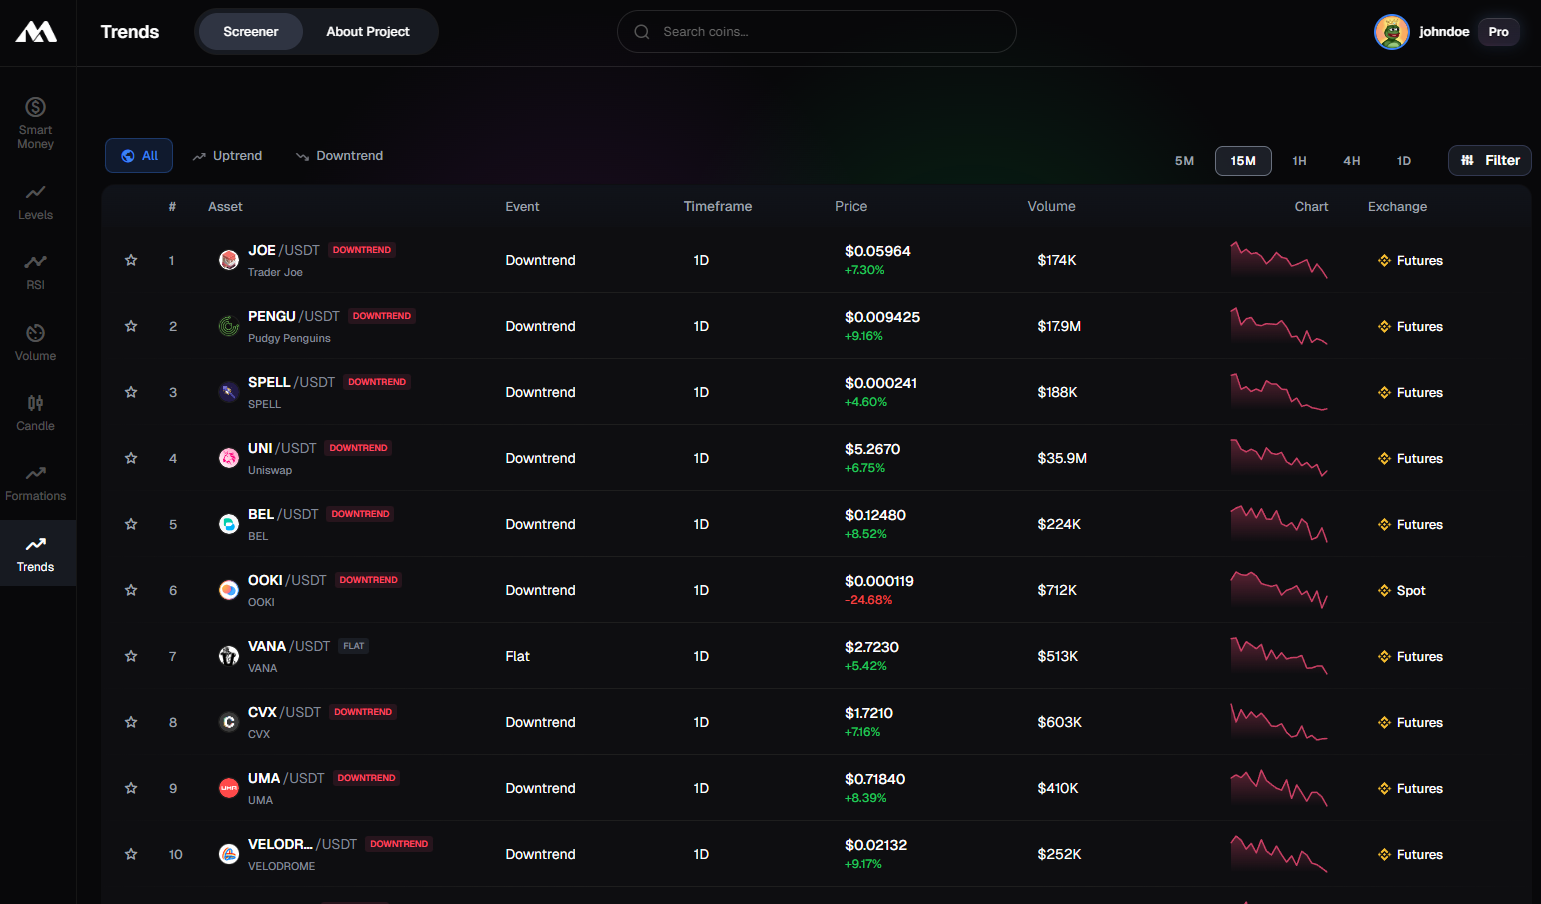Screen dimensions: 1541x904
Task: Filter list by Downtrend
Action: point(340,156)
